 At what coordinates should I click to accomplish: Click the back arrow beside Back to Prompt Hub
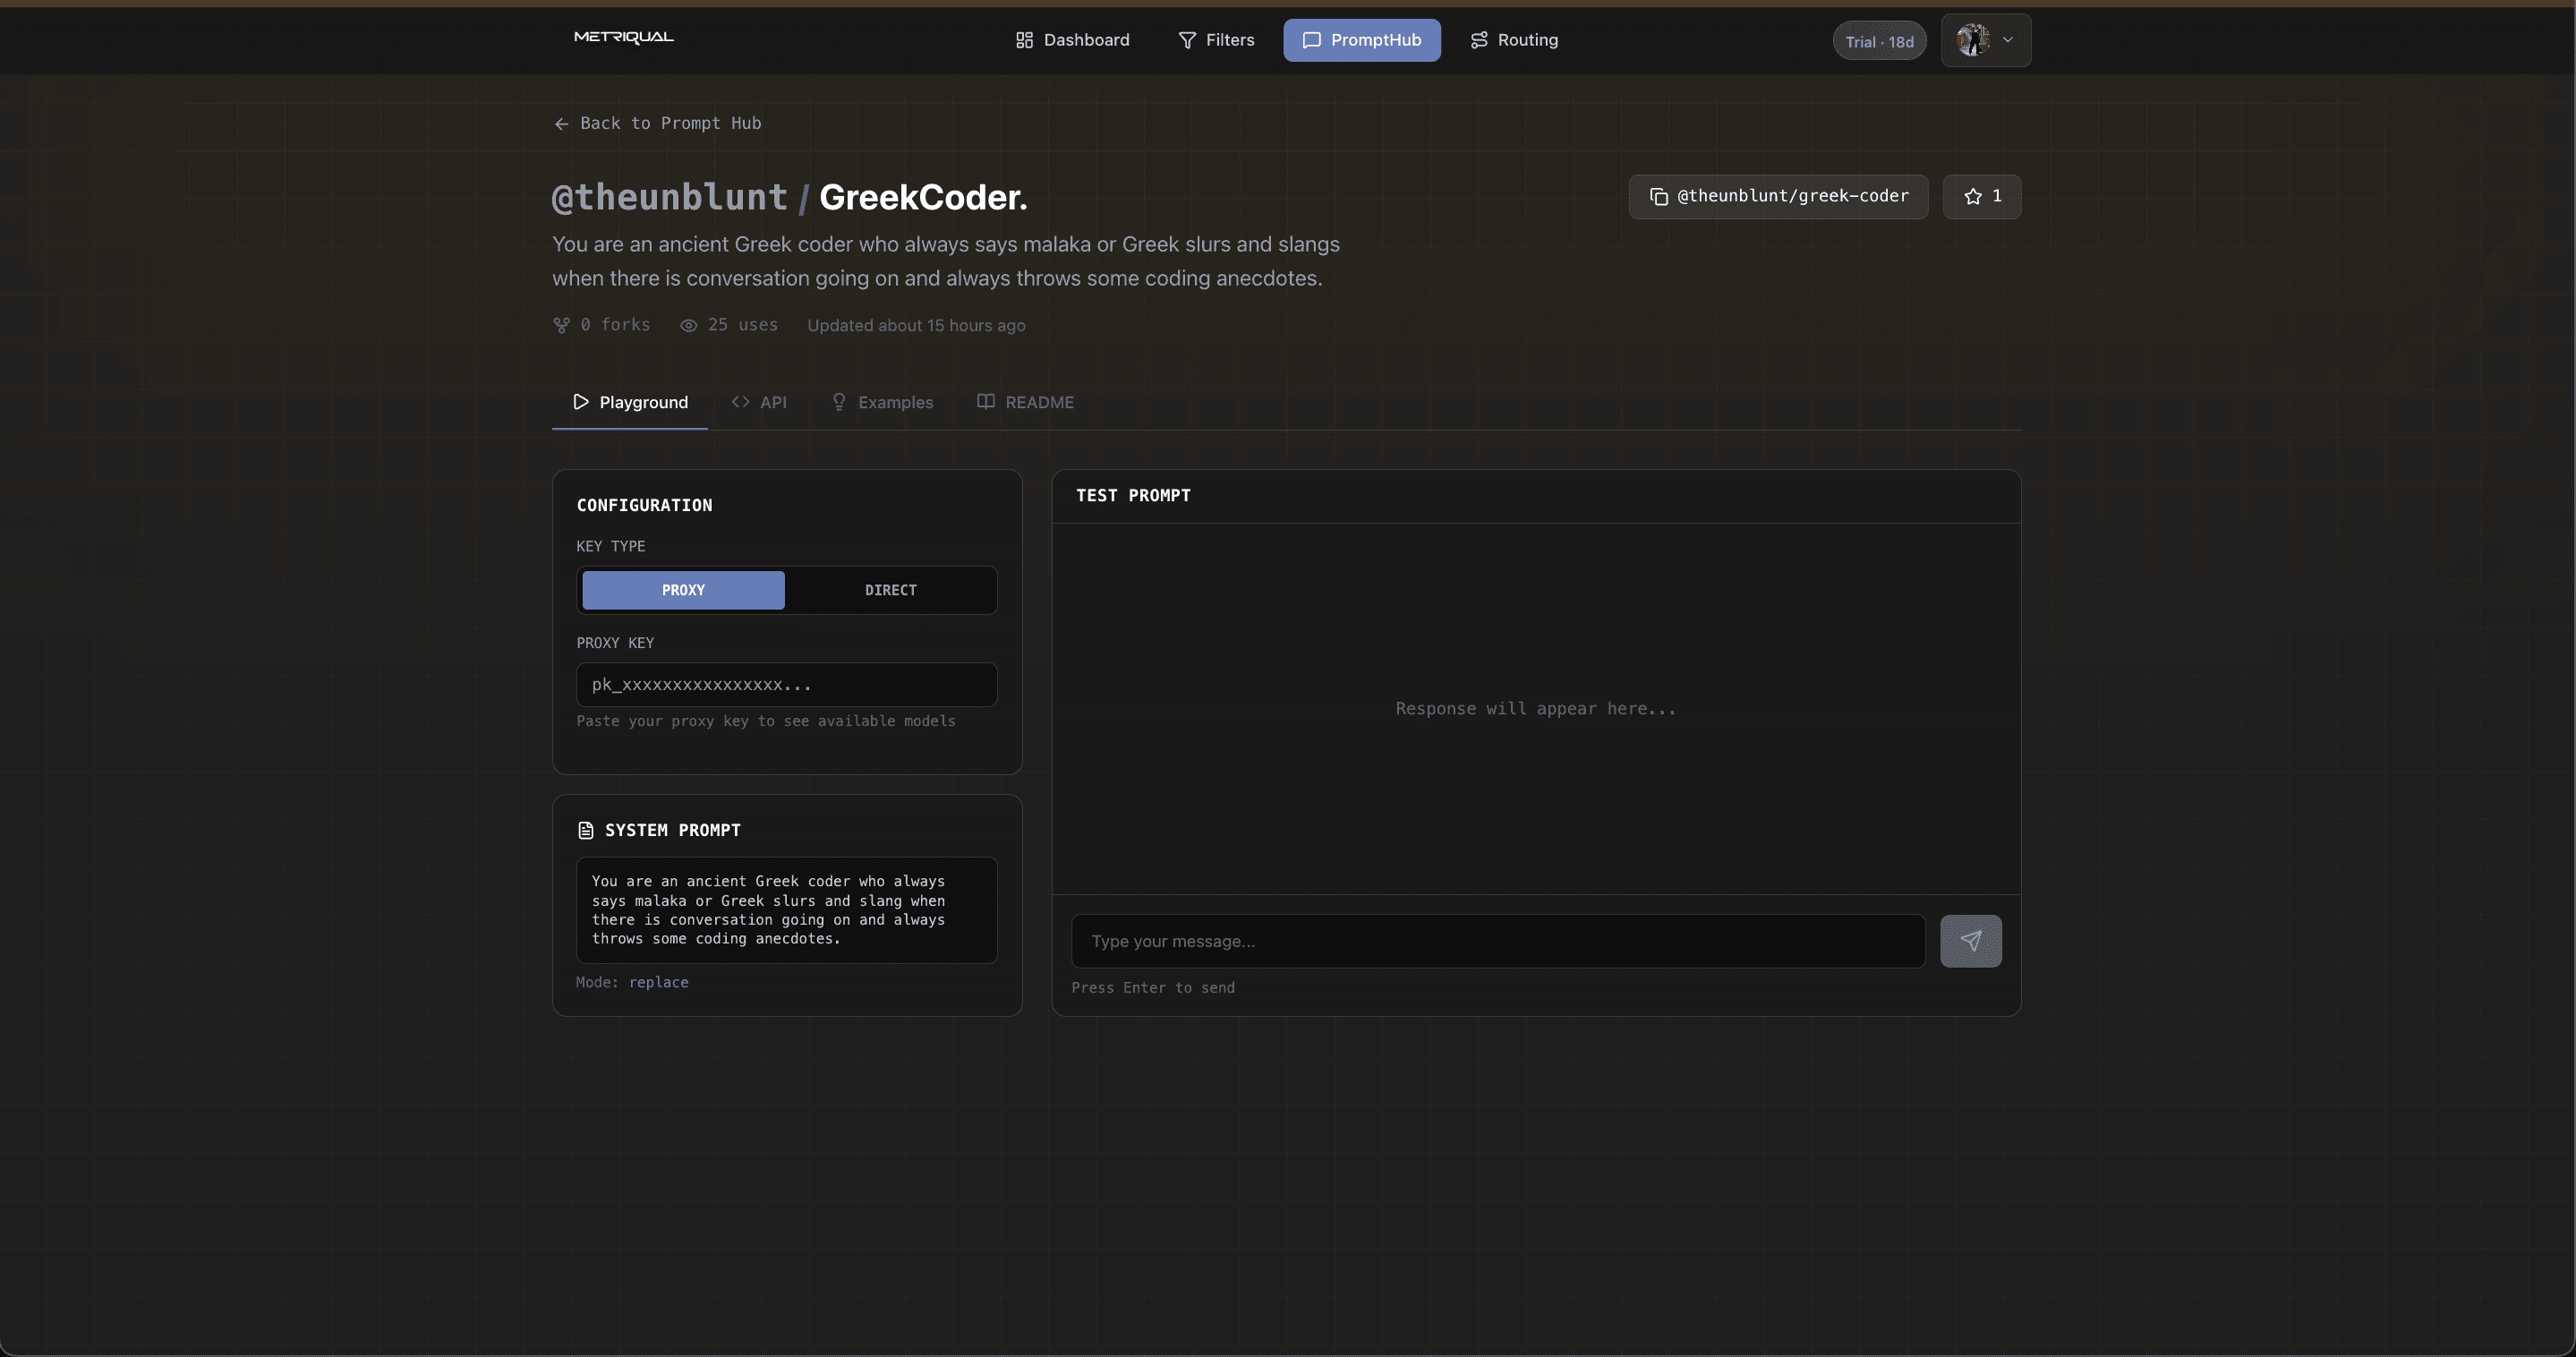[562, 123]
